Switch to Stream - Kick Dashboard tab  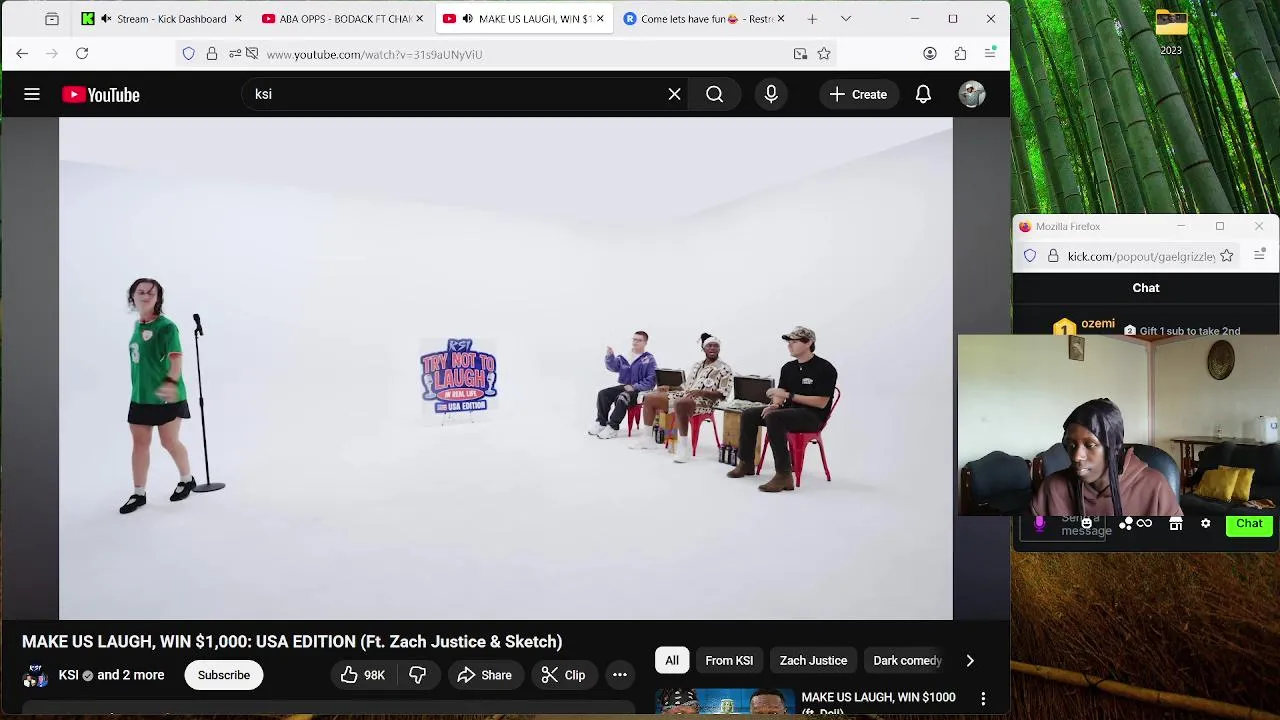click(160, 18)
